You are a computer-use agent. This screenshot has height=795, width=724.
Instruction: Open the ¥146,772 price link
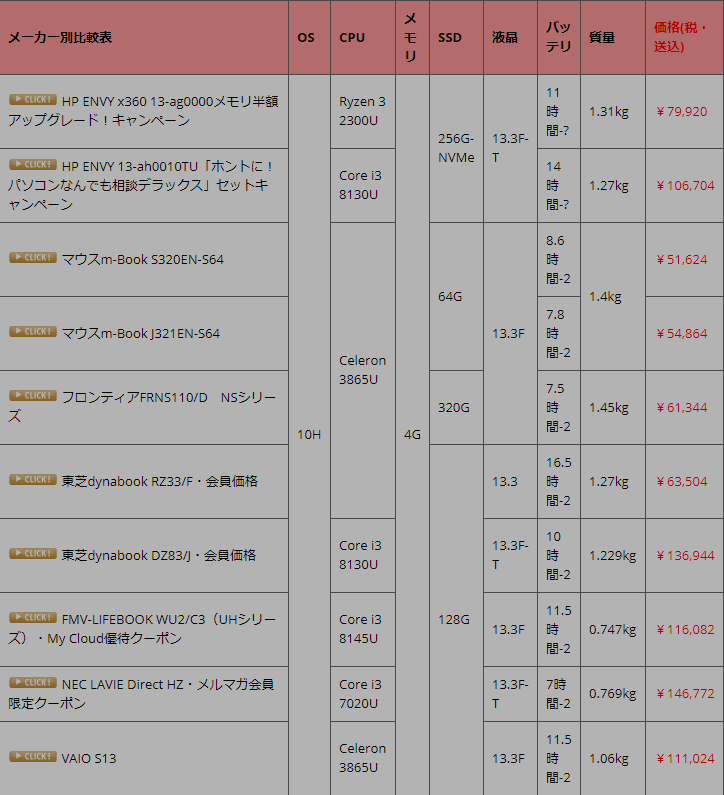pyautogui.click(x=685, y=693)
